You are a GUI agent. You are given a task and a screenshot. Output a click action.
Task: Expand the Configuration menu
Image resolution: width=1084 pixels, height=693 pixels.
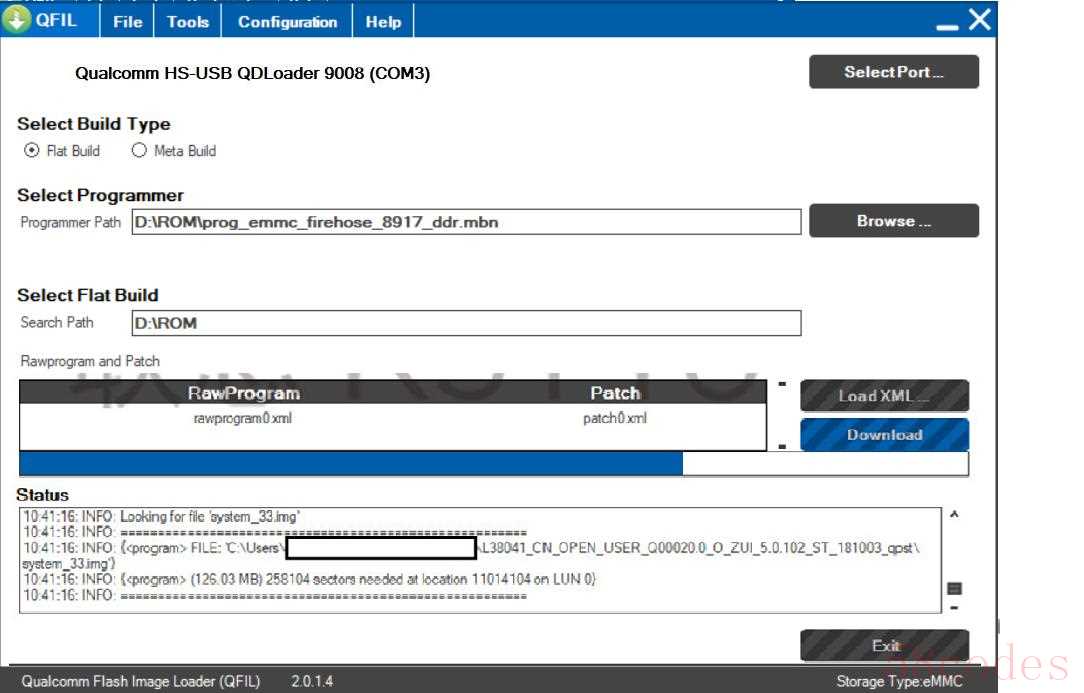click(287, 21)
